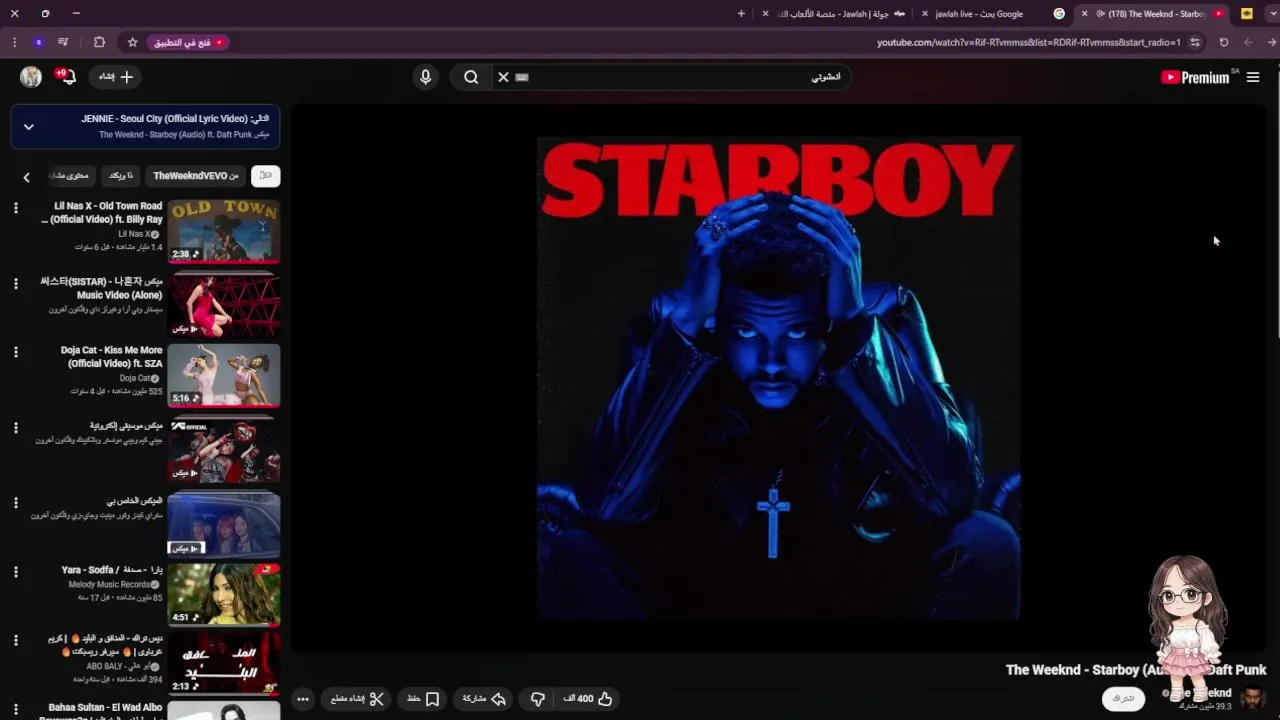This screenshot has height=720, width=1280.
Task: Open the browser extensions puzzle icon
Action: pyautogui.click(x=99, y=42)
